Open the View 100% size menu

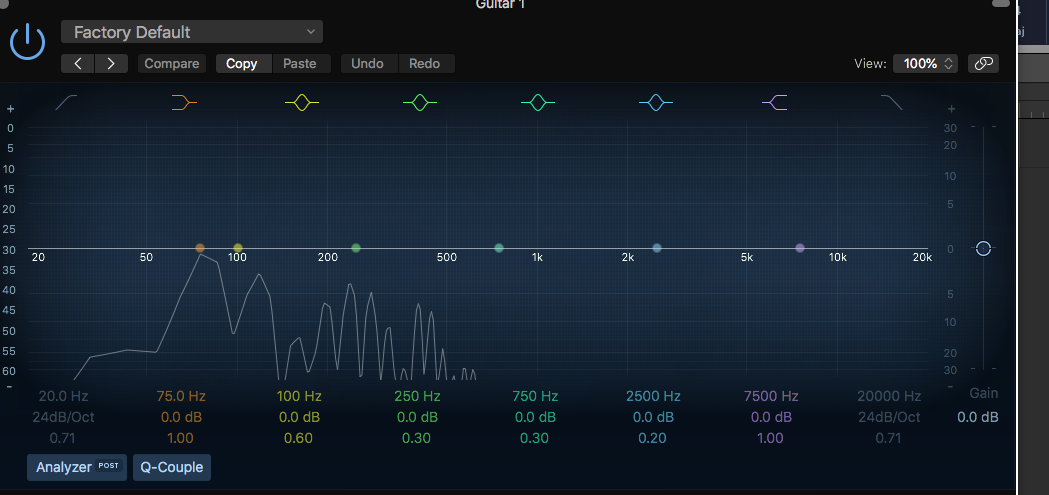926,64
